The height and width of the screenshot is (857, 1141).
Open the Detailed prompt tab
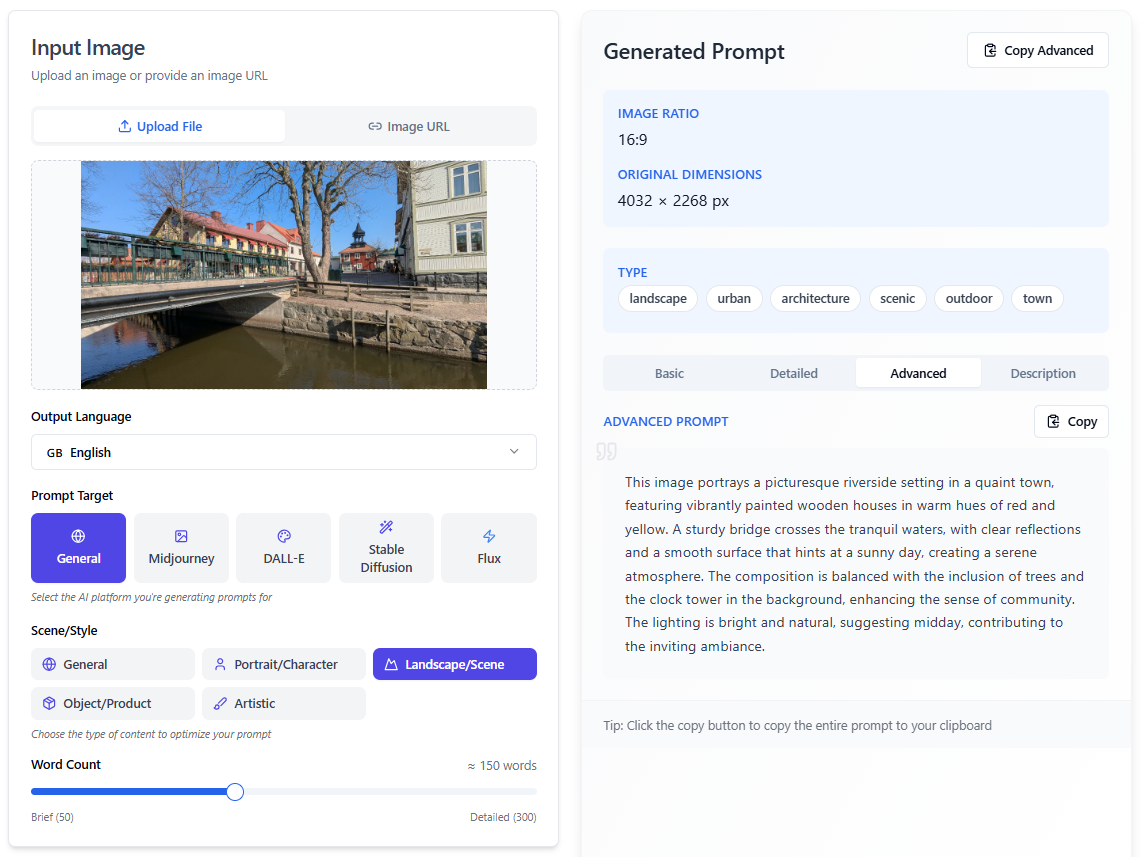(793, 373)
